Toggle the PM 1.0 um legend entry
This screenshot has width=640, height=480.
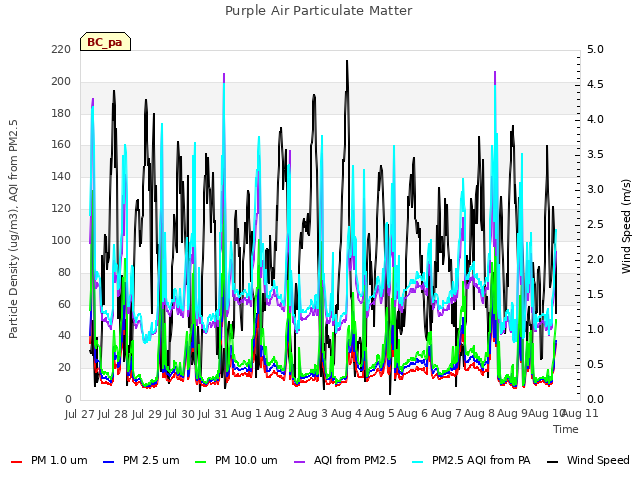(49, 460)
